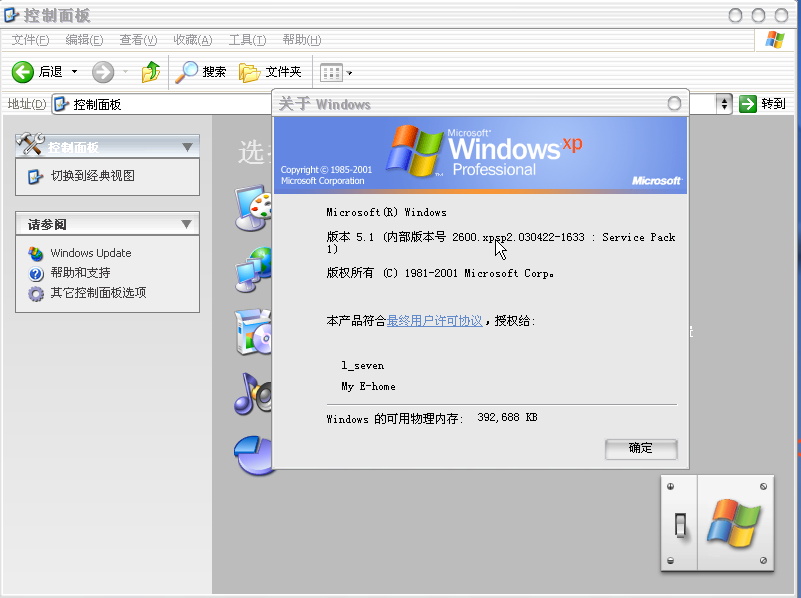The width and height of the screenshot is (801, 598).
Task: Click 确定 in the About Windows dialog
Action: 641,449
